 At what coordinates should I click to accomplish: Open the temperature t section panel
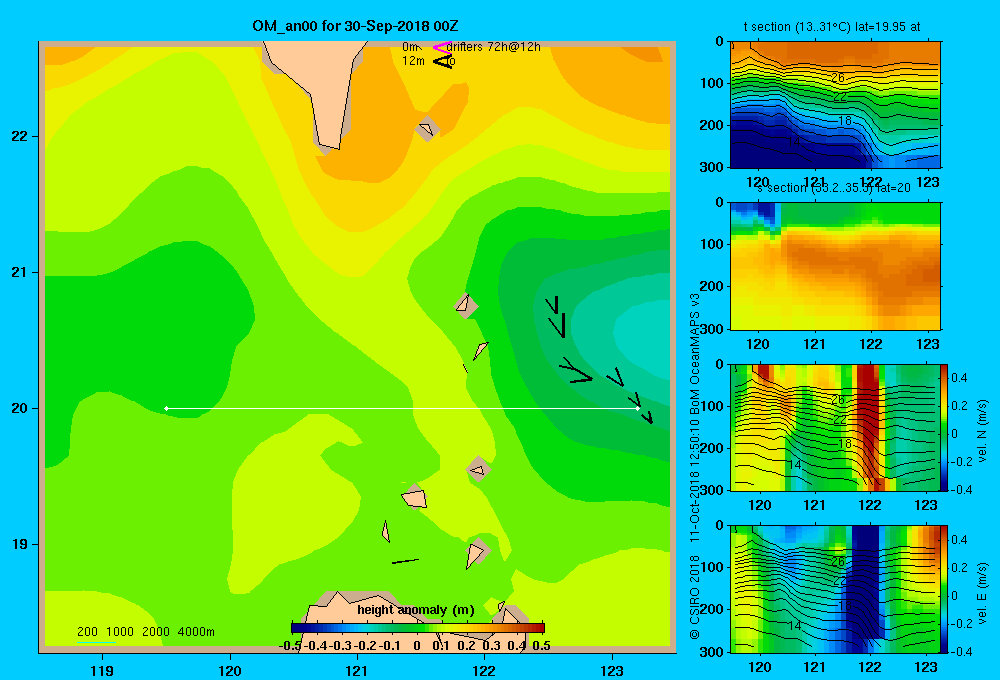[x=835, y=105]
